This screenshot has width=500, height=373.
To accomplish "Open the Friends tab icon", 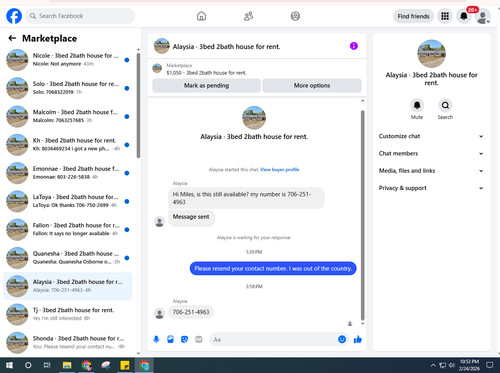I will coord(248,16).
